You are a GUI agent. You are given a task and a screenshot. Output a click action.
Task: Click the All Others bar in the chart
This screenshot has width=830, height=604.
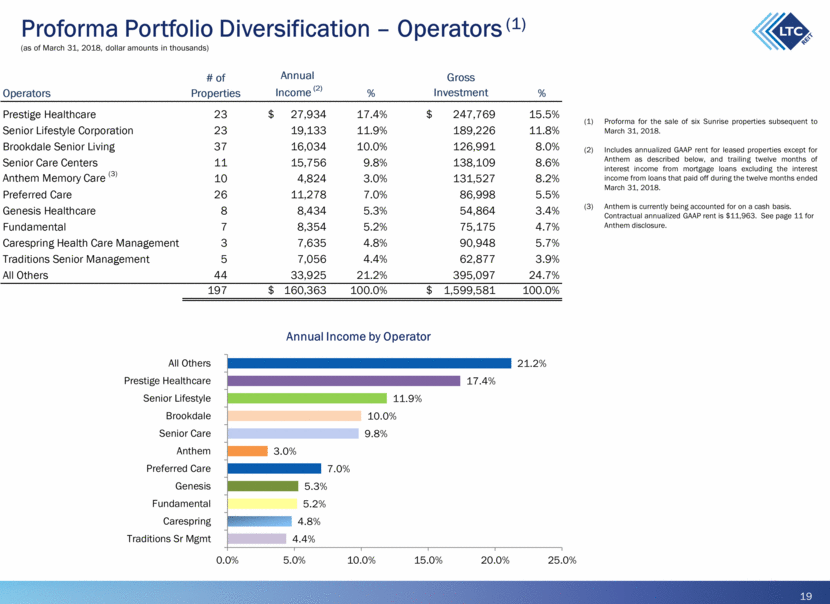point(369,363)
